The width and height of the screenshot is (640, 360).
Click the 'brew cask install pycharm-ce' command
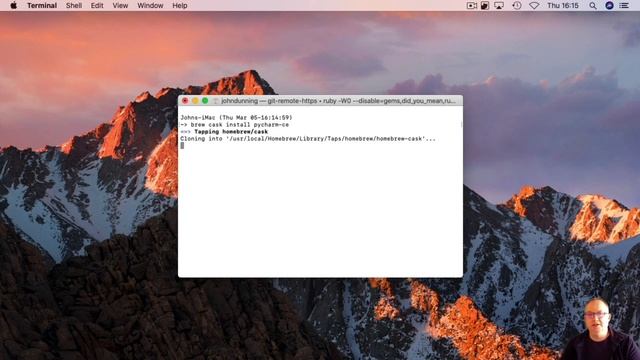pyautogui.click(x=240, y=124)
